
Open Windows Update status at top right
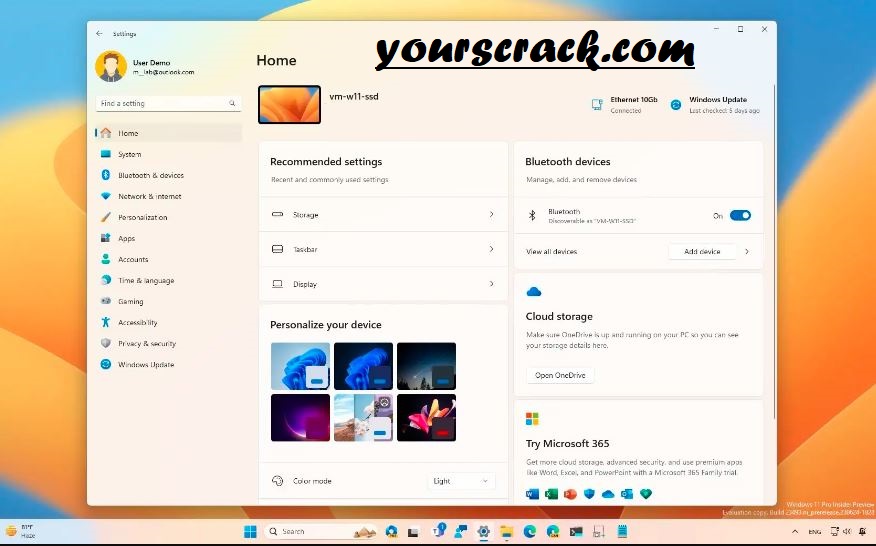coord(715,105)
